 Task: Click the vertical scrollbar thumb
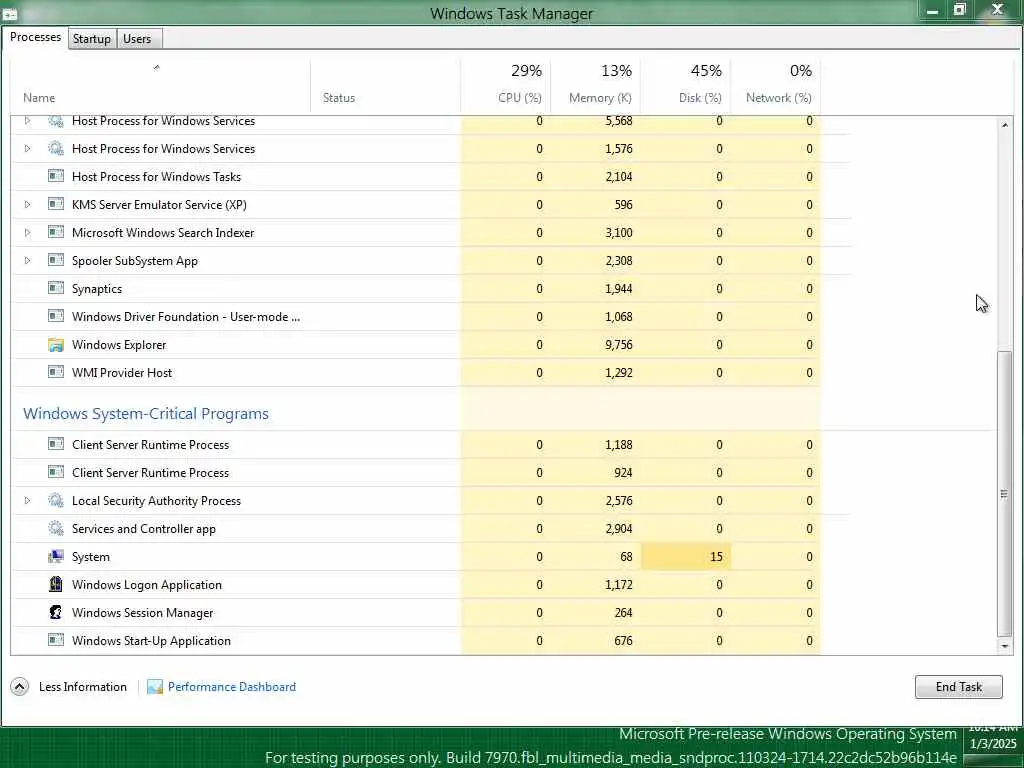point(1004,493)
